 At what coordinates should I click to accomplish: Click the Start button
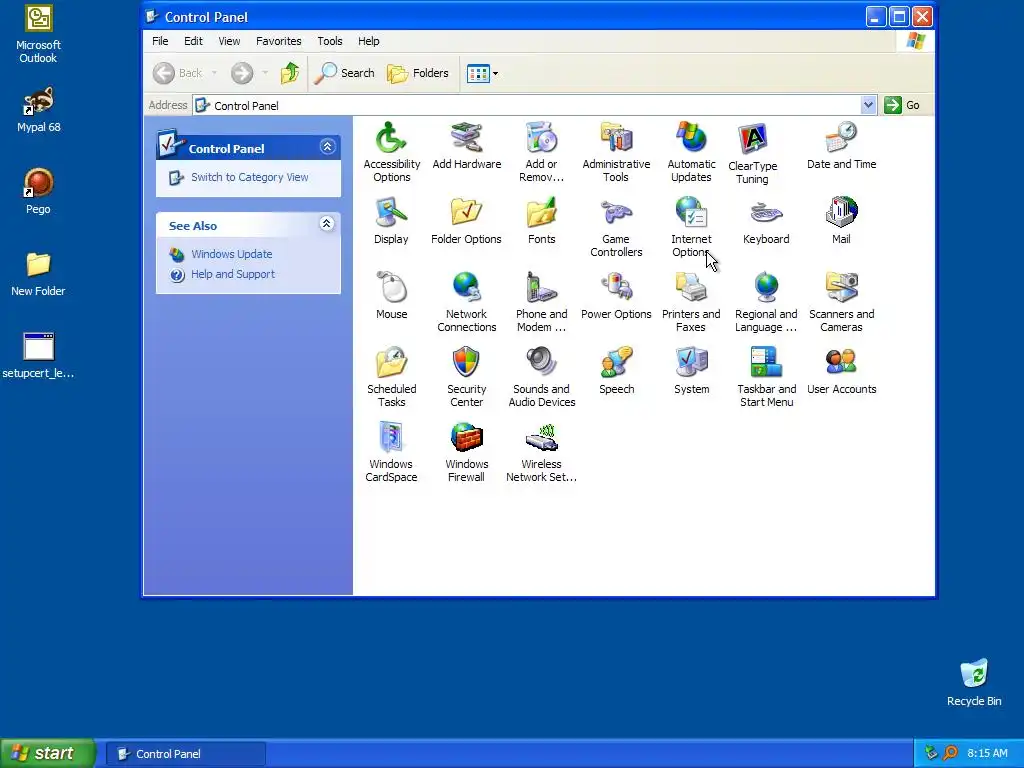pyautogui.click(x=48, y=753)
